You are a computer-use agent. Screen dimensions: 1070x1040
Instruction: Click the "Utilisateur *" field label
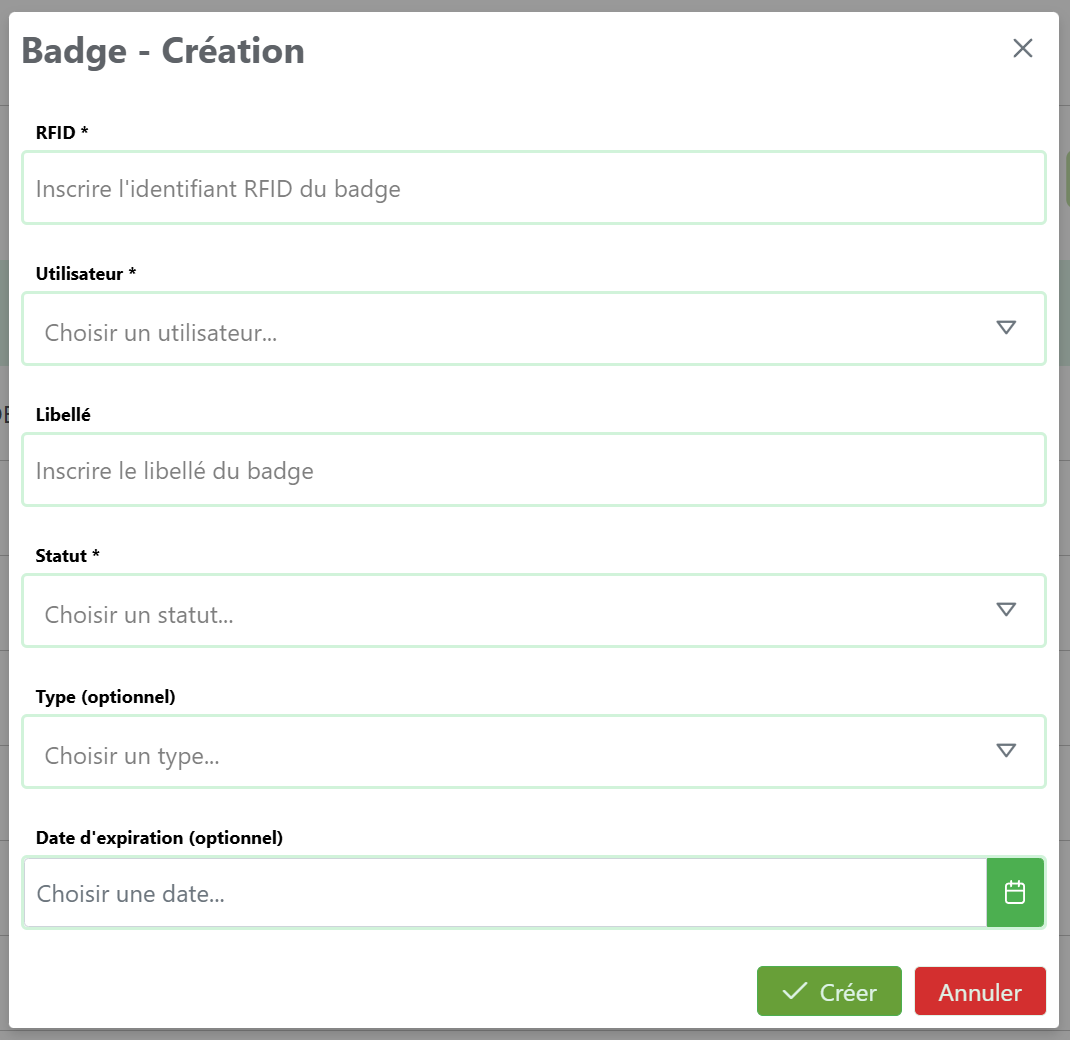point(86,273)
